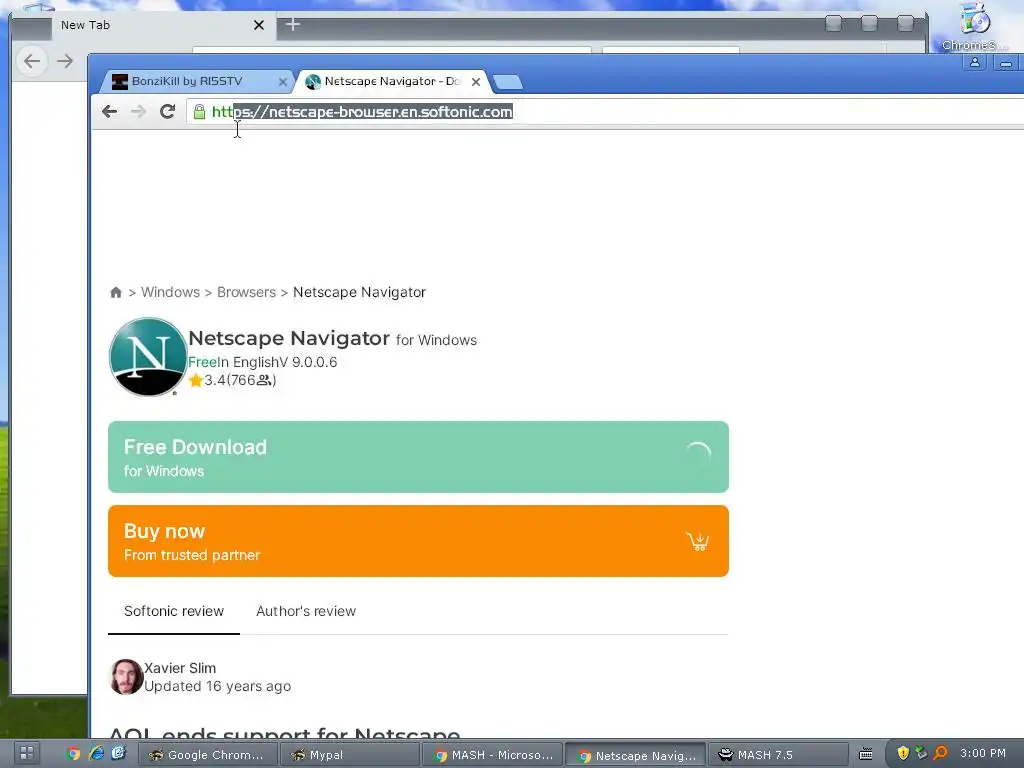Image resolution: width=1024 pixels, height=768 pixels.
Task: Click the Updated 16 years ago text
Action: coord(217,686)
